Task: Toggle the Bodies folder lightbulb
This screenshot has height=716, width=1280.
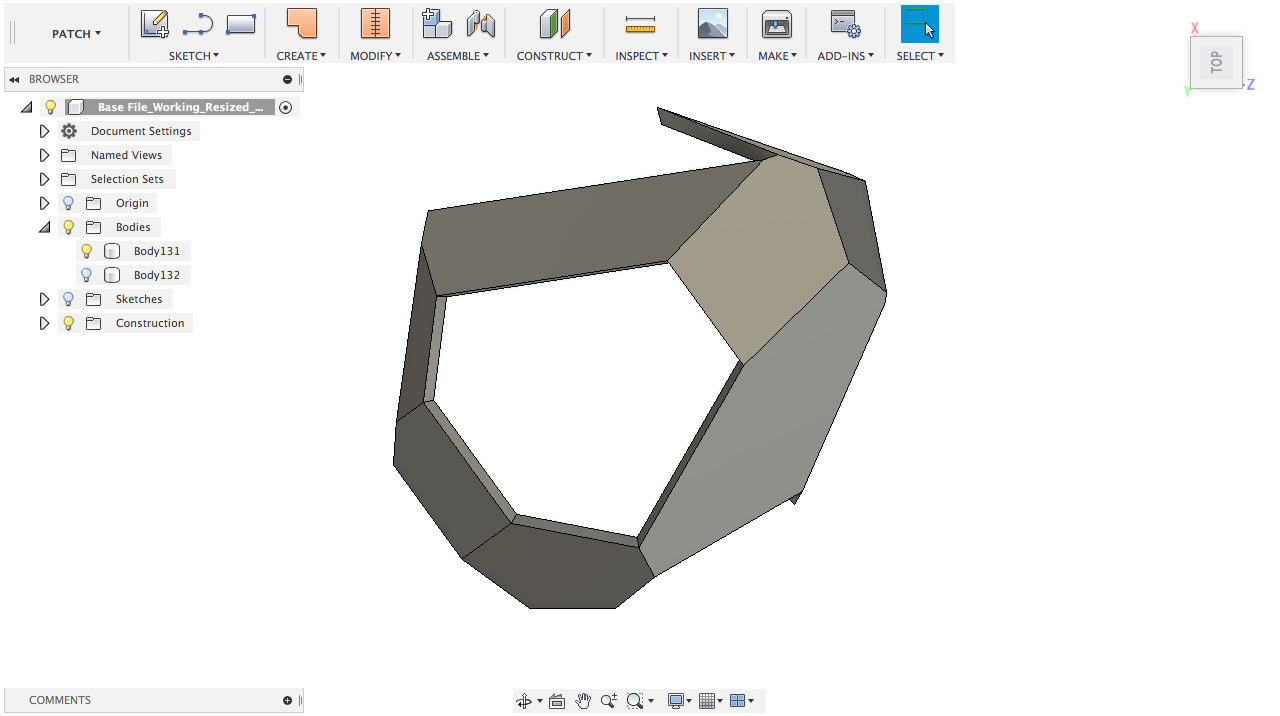Action: click(x=69, y=227)
